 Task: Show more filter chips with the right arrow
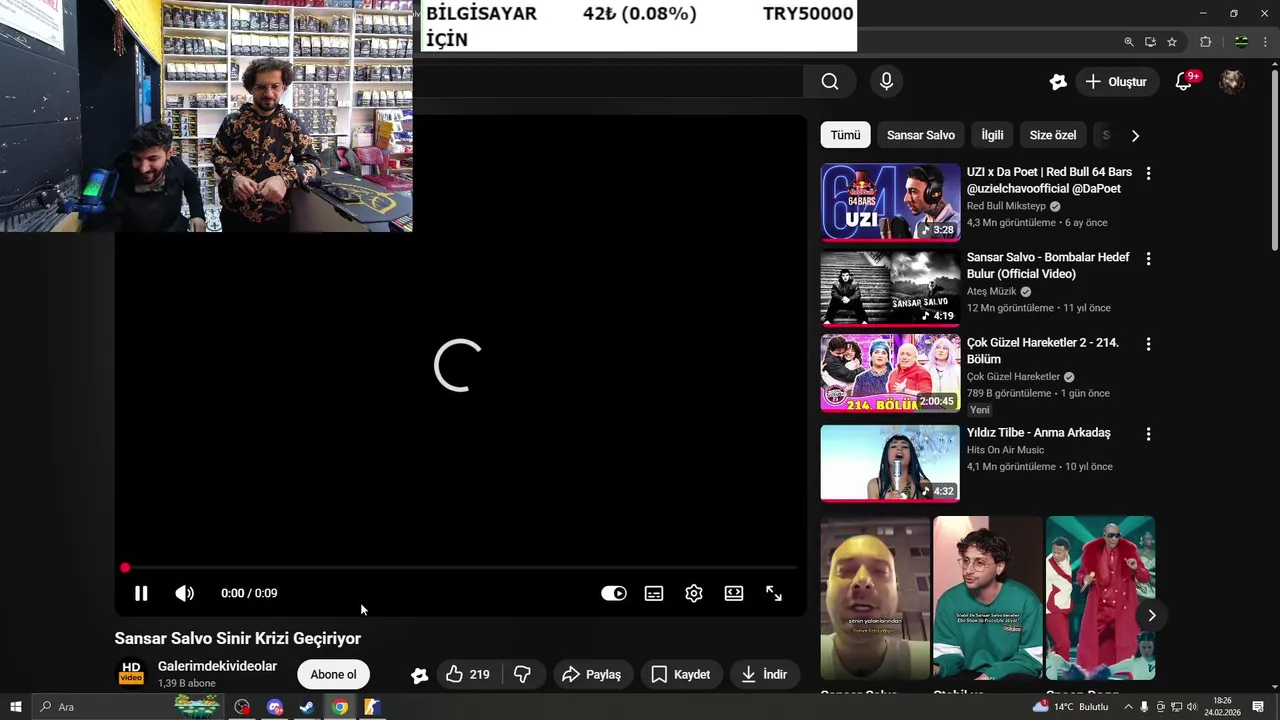1135,135
